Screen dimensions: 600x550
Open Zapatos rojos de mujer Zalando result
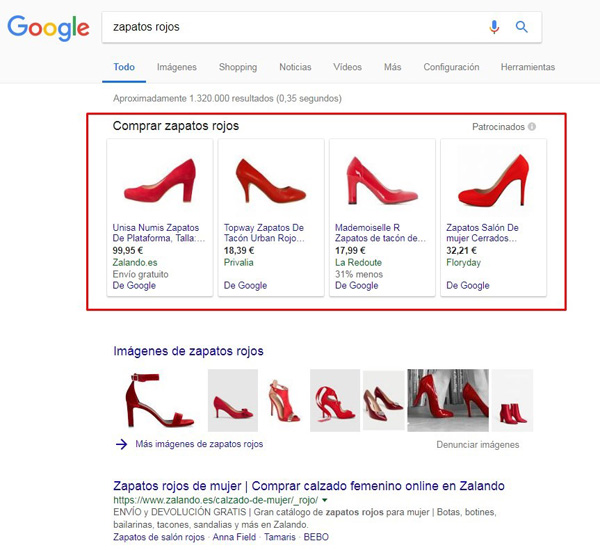click(x=309, y=485)
